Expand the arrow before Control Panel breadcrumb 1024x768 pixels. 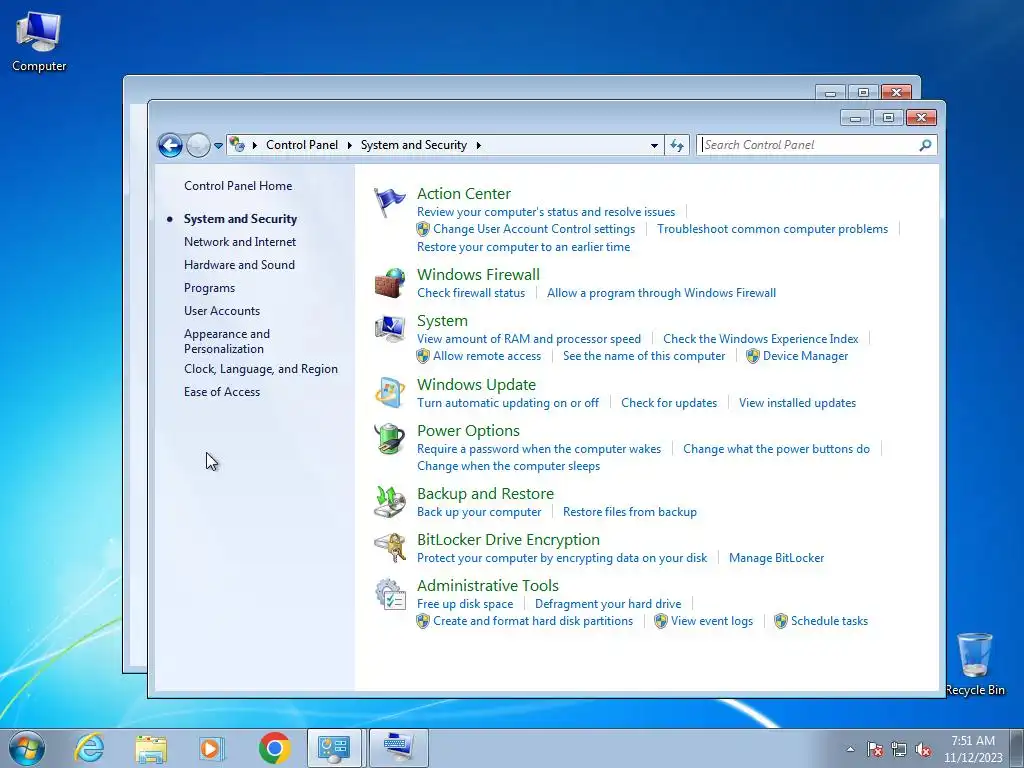coord(254,146)
